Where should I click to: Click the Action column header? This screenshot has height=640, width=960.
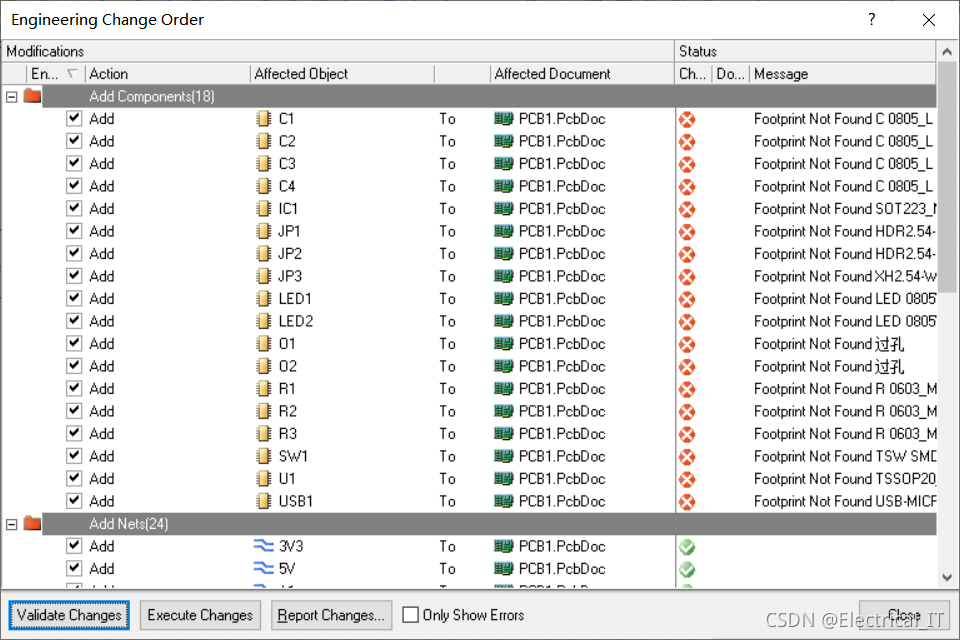168,73
